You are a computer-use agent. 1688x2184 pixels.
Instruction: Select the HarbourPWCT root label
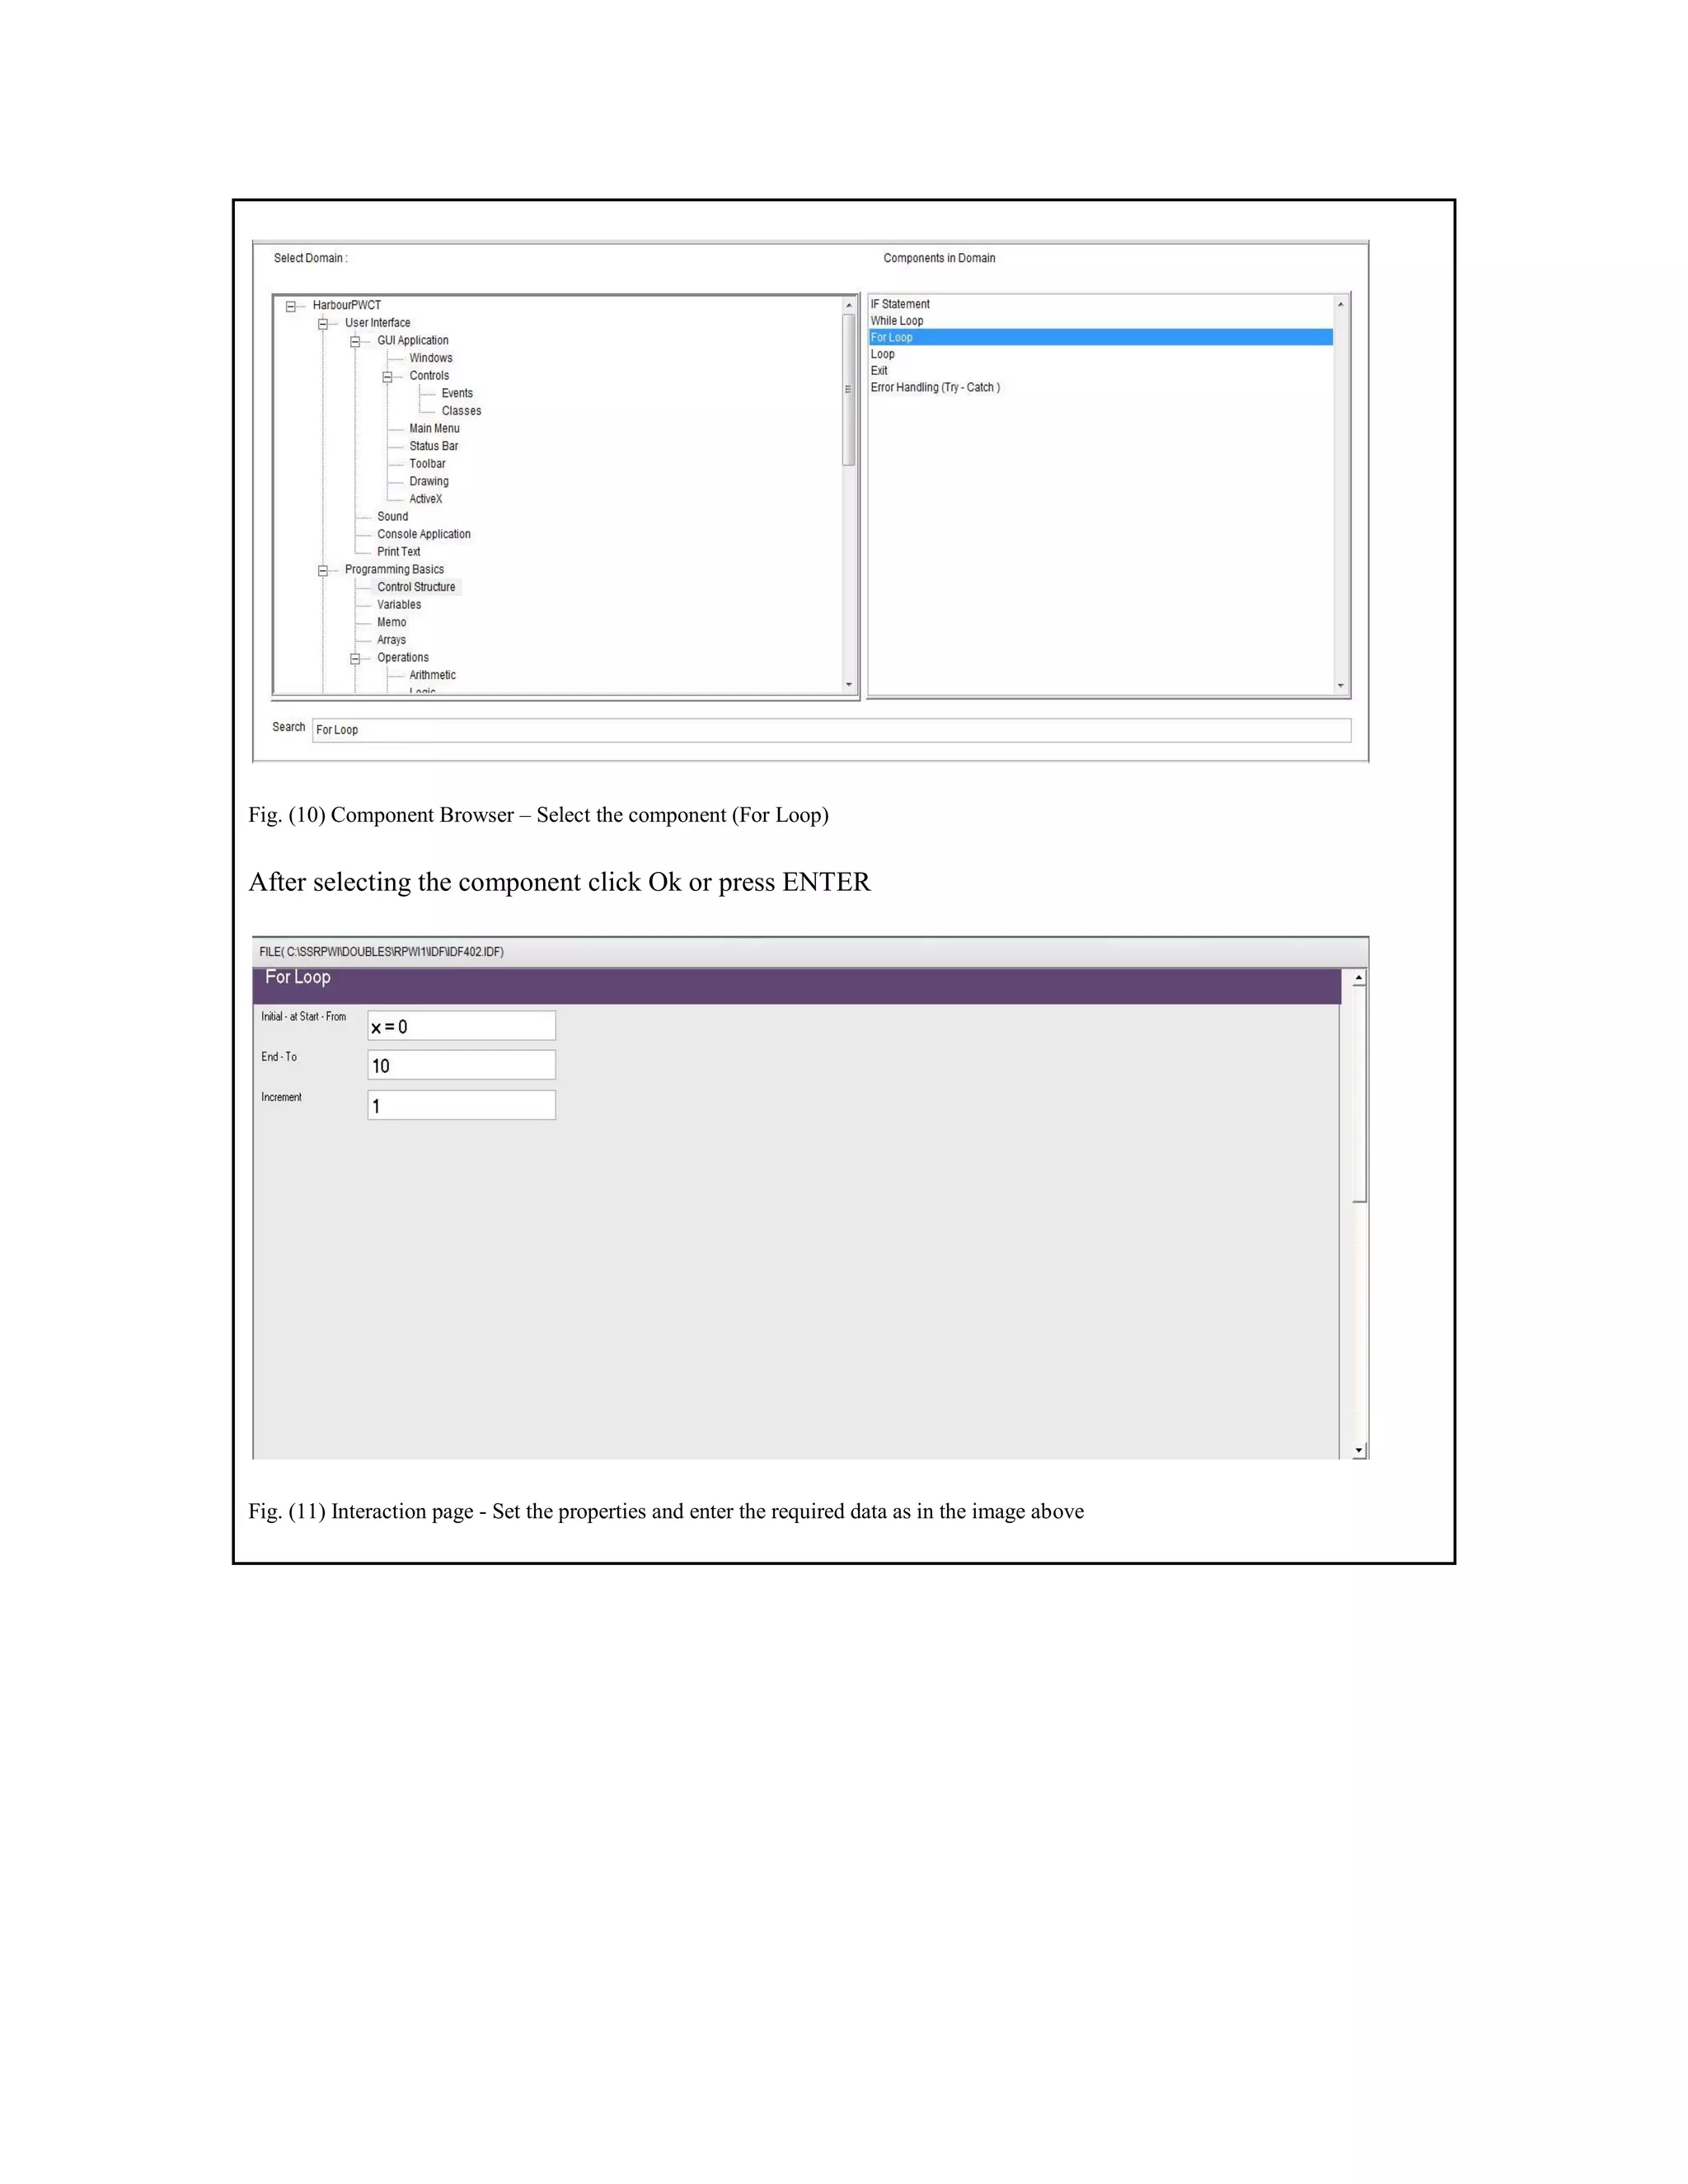(346, 305)
